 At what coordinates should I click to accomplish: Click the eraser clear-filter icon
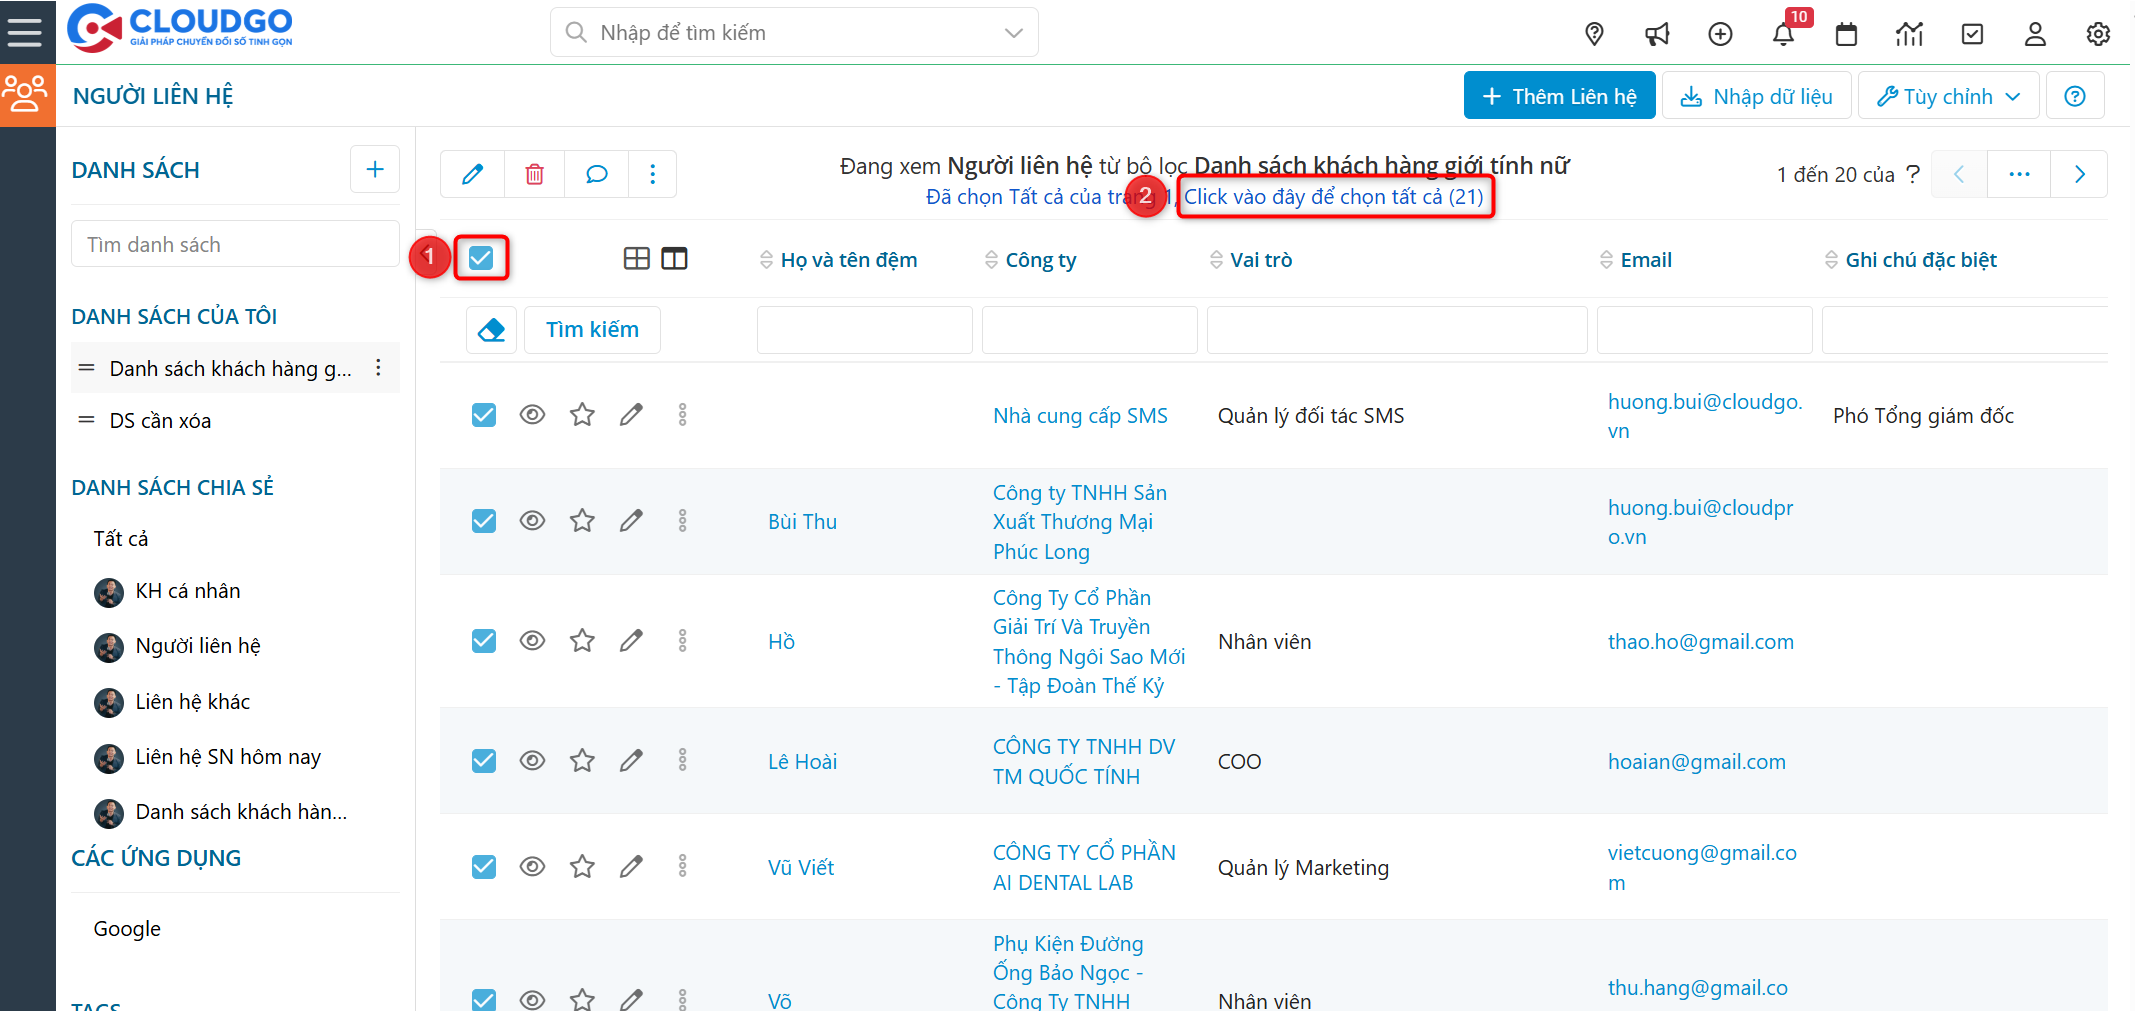[x=491, y=330]
